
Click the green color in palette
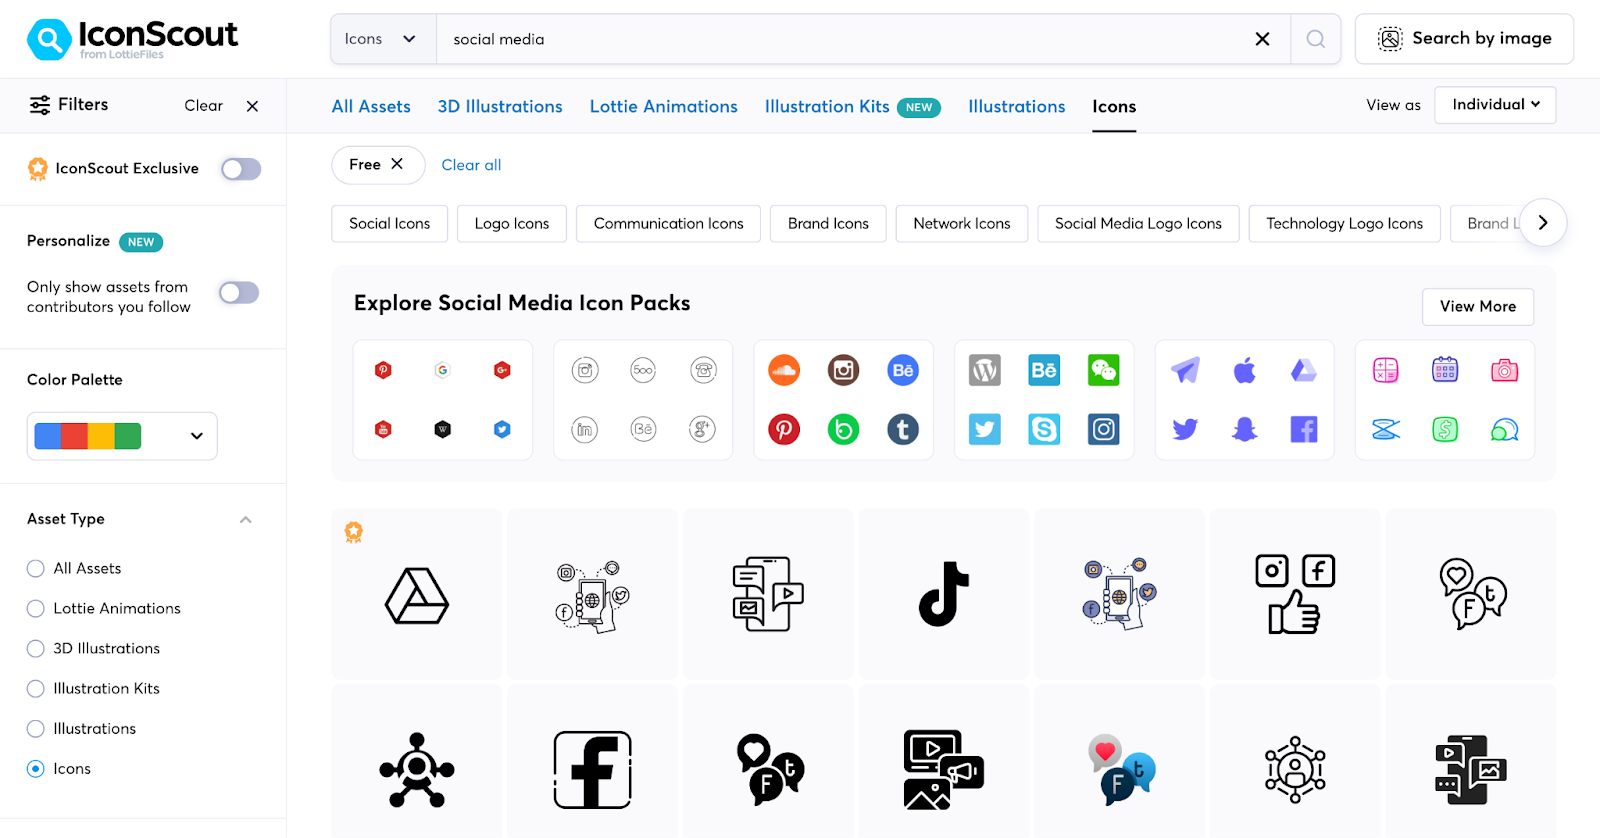tap(128, 436)
